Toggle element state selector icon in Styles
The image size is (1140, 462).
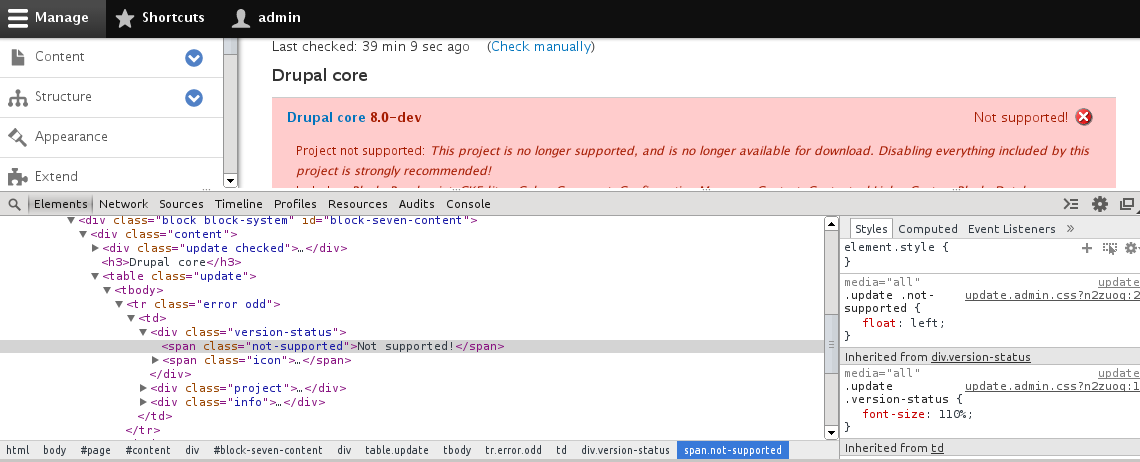coord(1109,247)
